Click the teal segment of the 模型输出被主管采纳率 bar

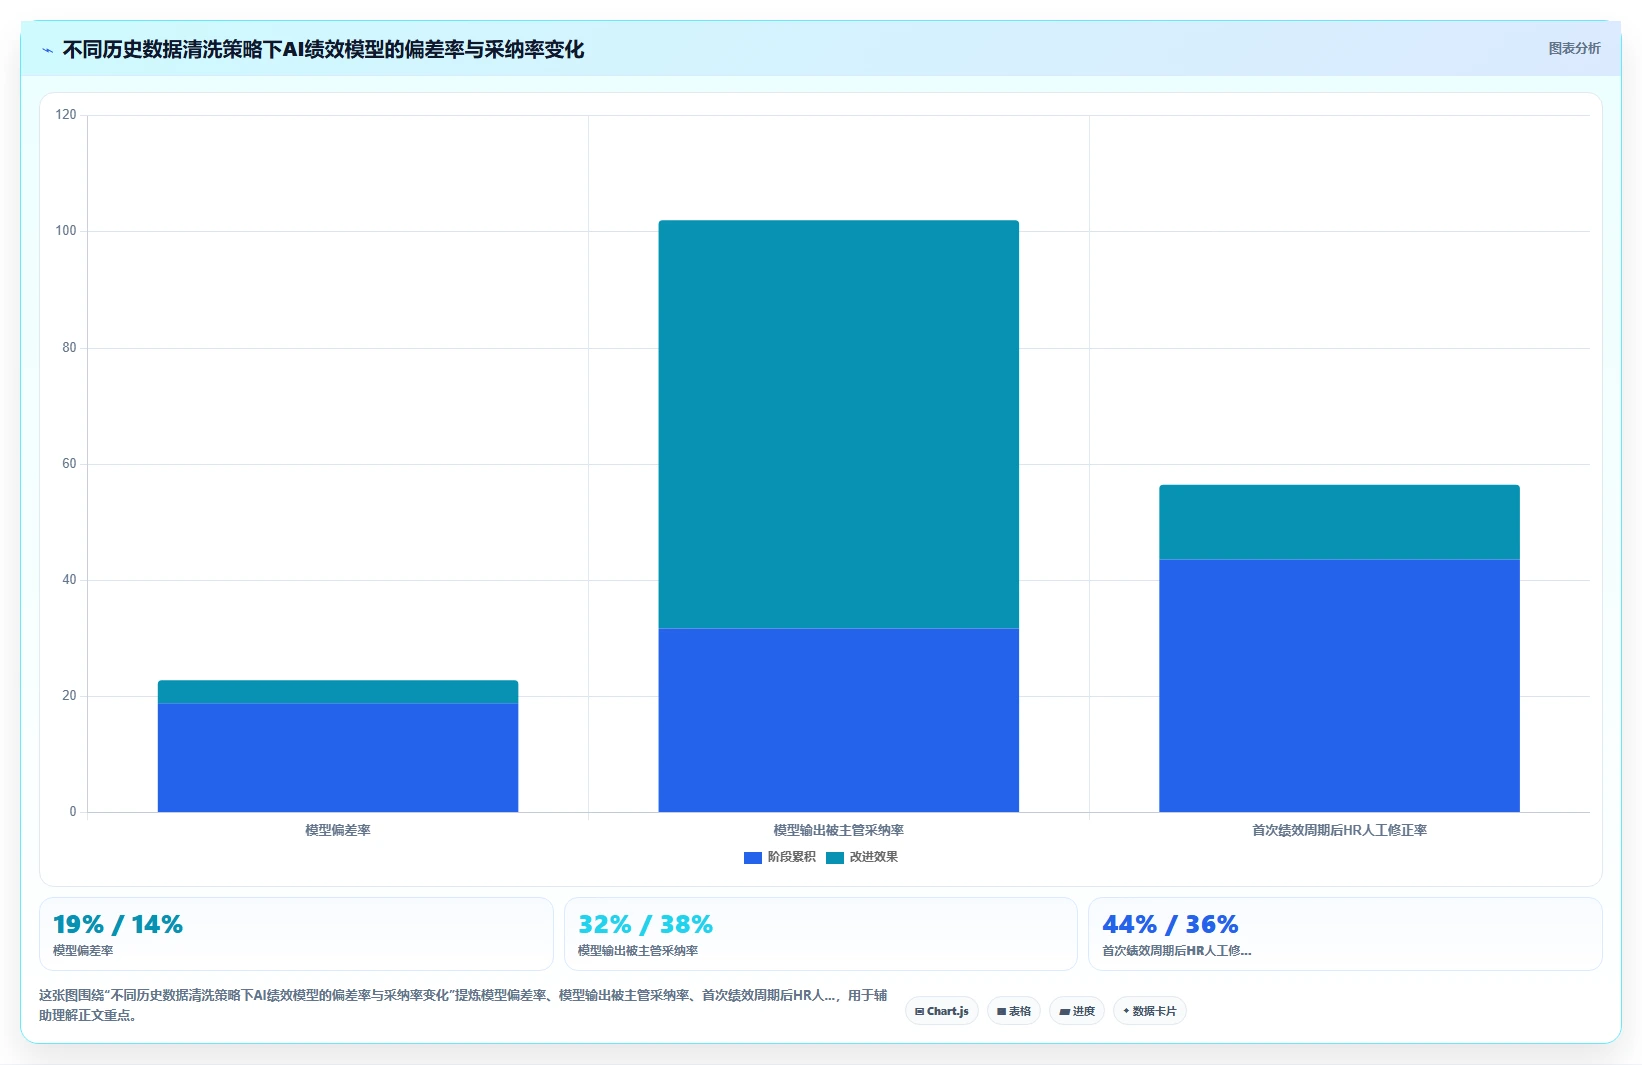tap(839, 424)
